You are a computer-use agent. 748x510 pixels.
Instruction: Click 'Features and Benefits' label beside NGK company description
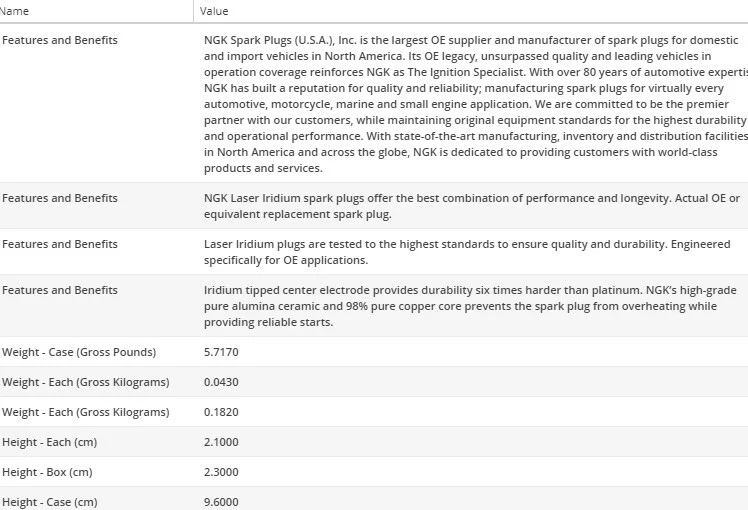[x=60, y=40]
